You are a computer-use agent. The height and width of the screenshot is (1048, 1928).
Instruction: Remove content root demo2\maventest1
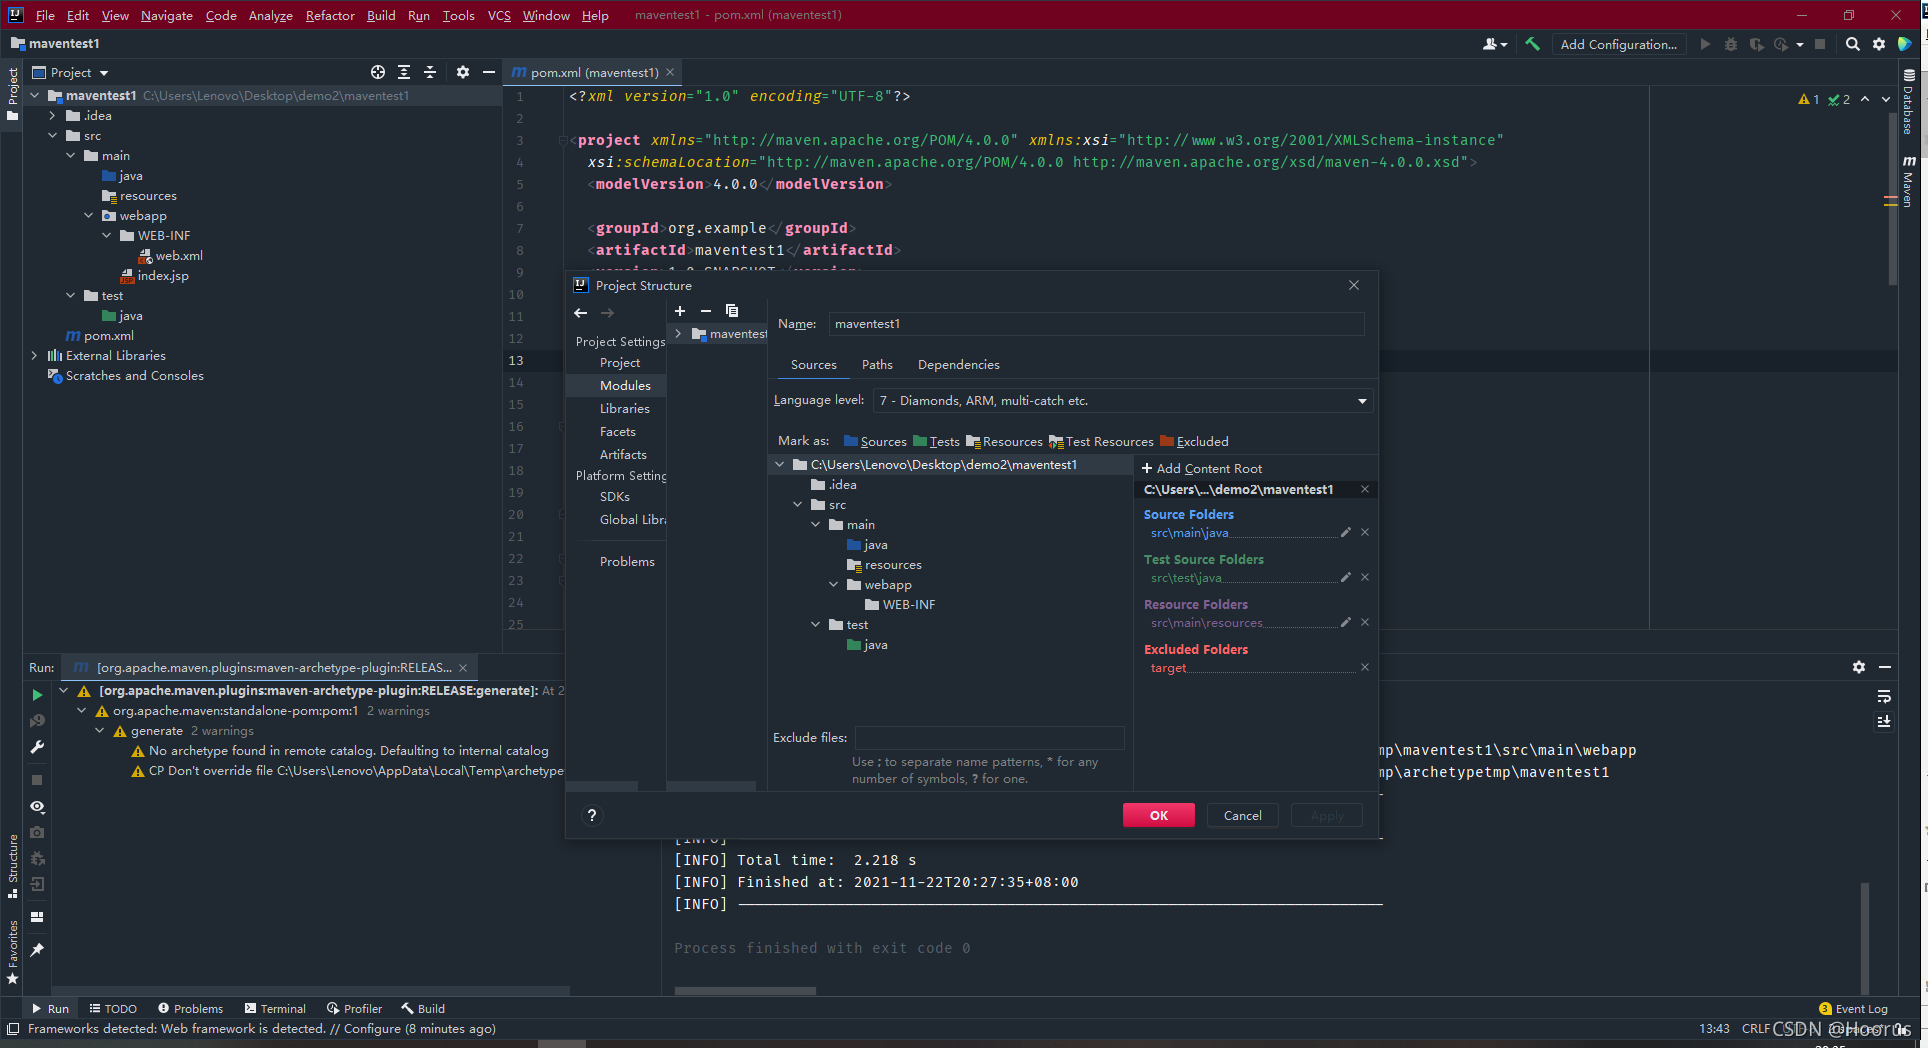click(x=1365, y=489)
